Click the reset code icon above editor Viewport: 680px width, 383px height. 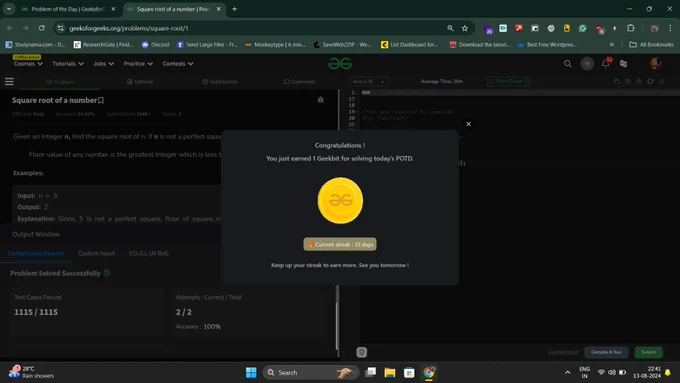click(650, 81)
